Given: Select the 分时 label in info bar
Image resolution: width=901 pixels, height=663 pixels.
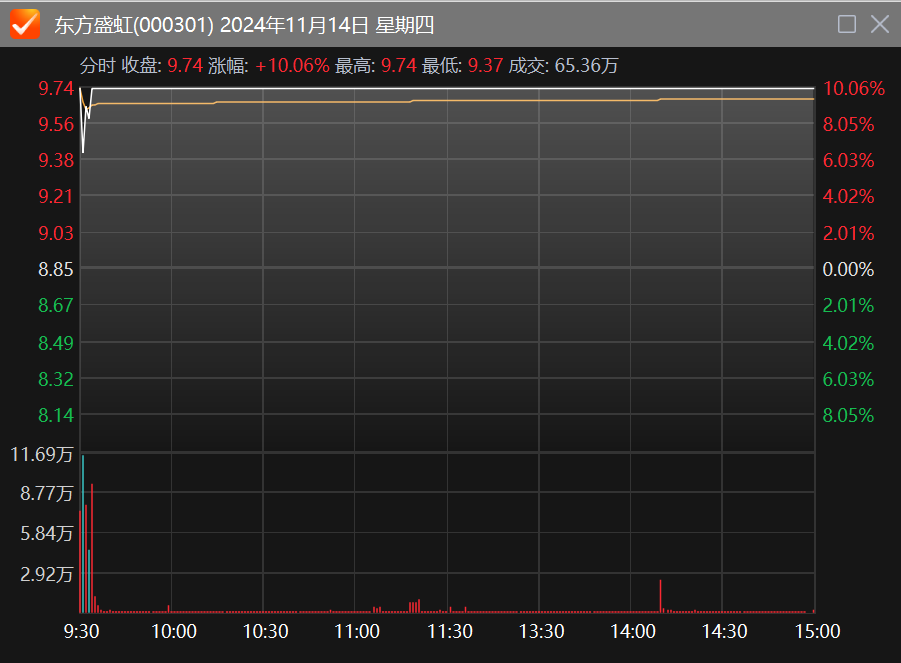Looking at the screenshot, I should coord(97,66).
